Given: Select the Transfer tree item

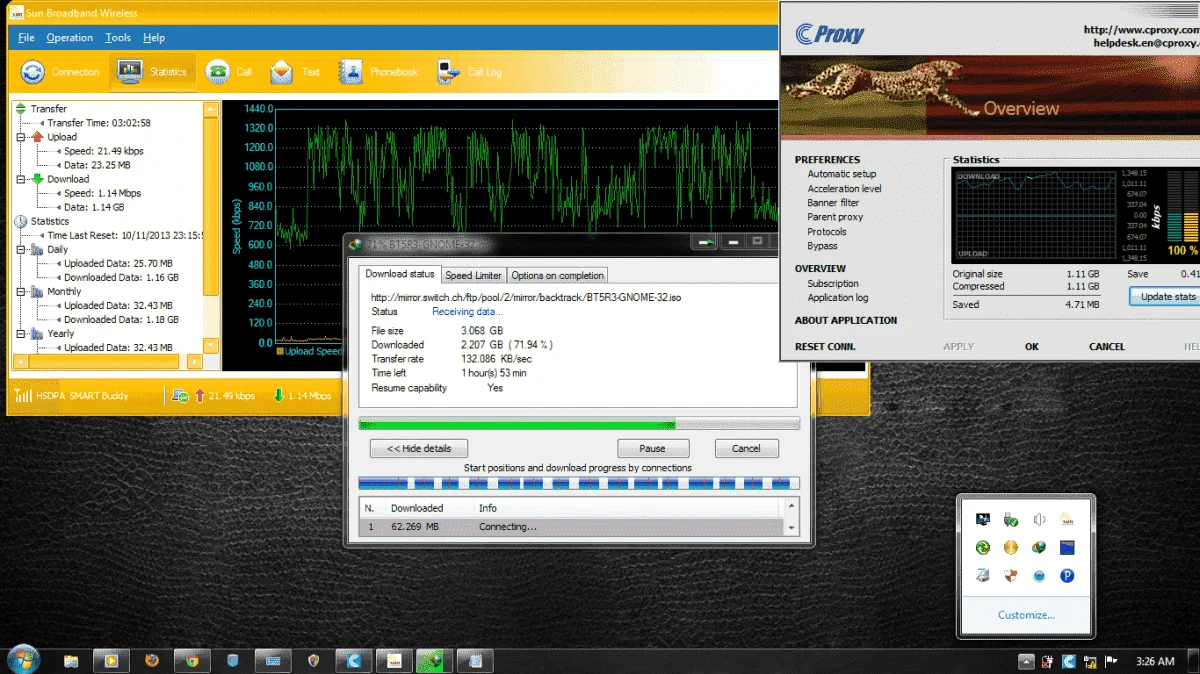Looking at the screenshot, I should click(x=48, y=109).
